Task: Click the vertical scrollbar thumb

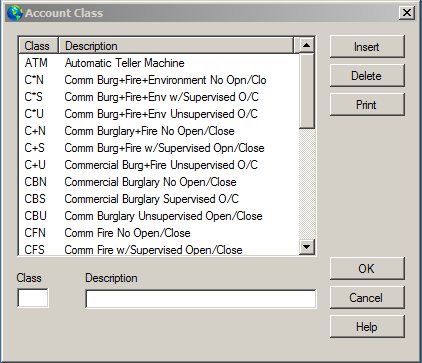Action: coord(307,91)
